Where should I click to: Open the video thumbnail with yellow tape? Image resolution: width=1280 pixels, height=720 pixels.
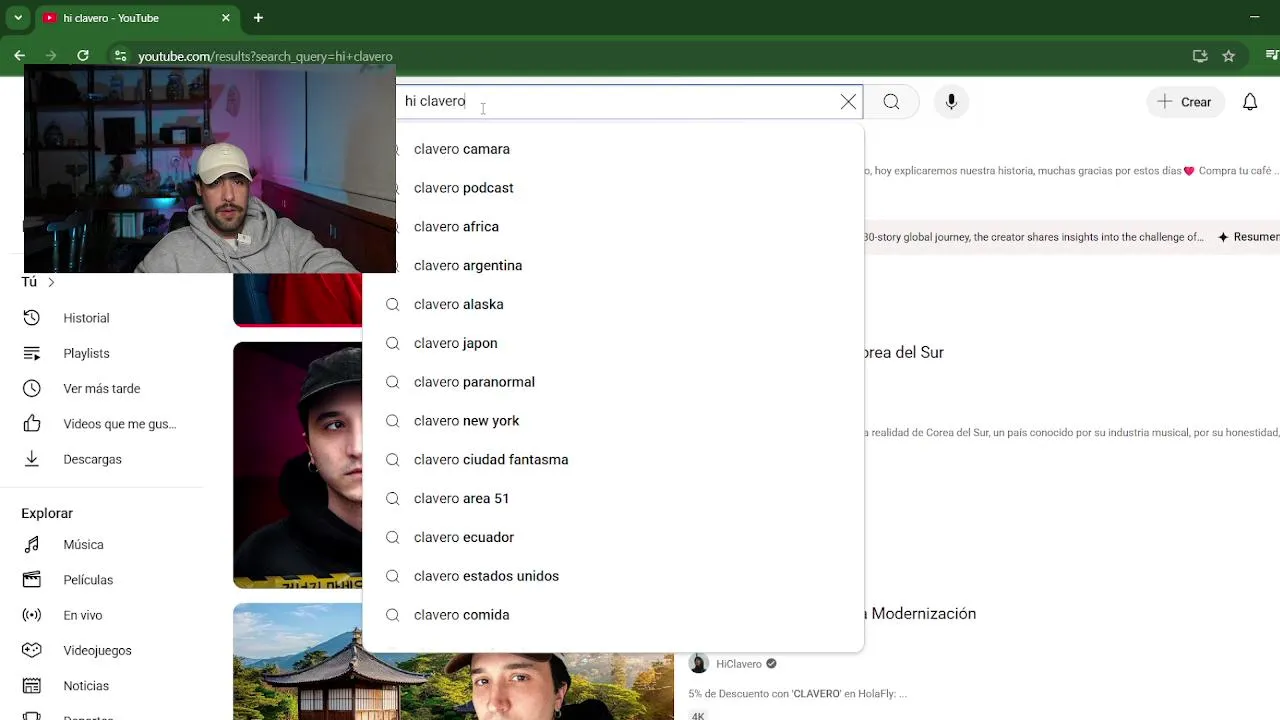pyautogui.click(x=298, y=465)
